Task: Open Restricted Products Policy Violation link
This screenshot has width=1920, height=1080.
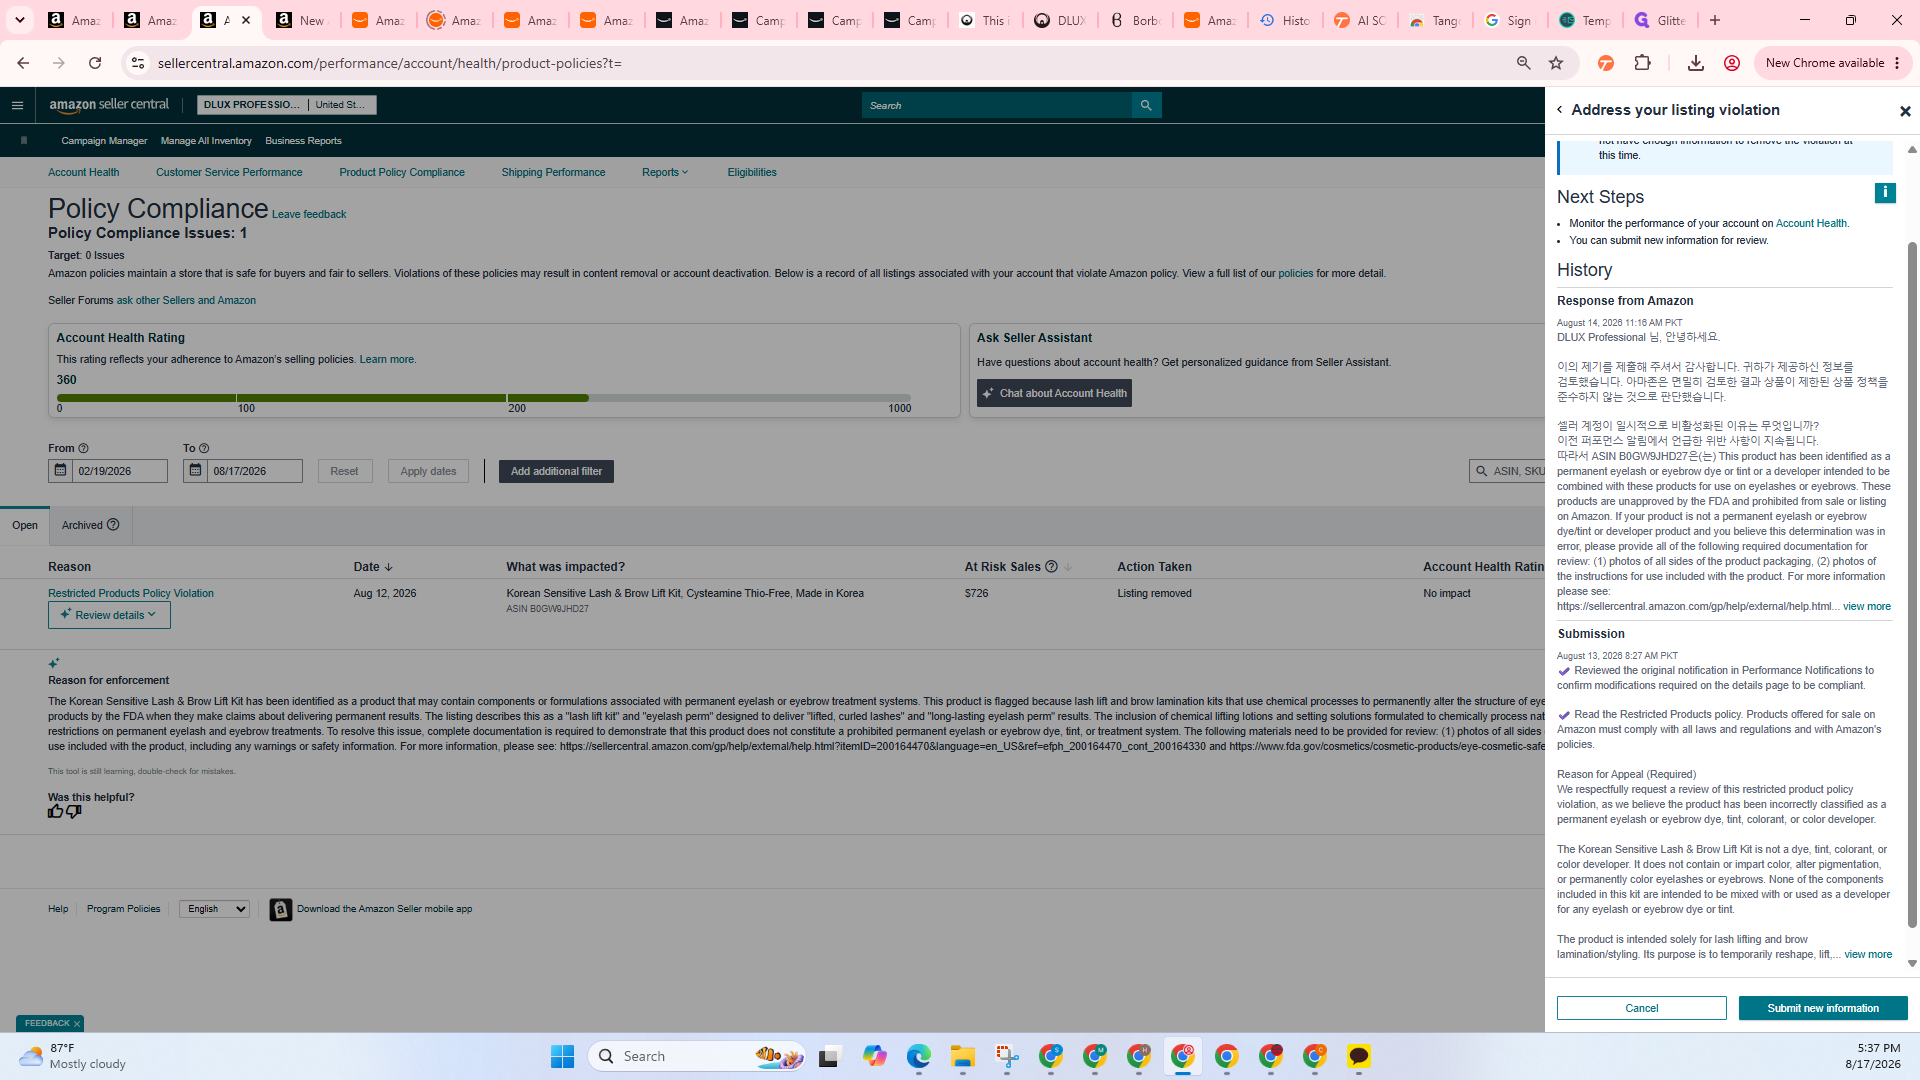Action: [x=131, y=593]
